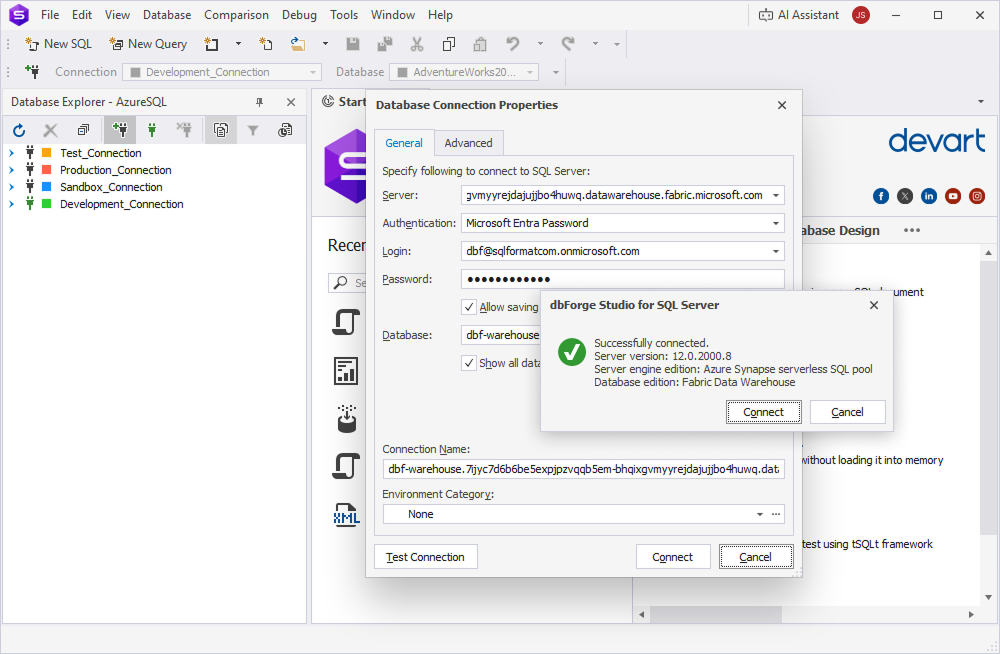Open the New Query editor
The image size is (1000, 654).
coord(148,44)
